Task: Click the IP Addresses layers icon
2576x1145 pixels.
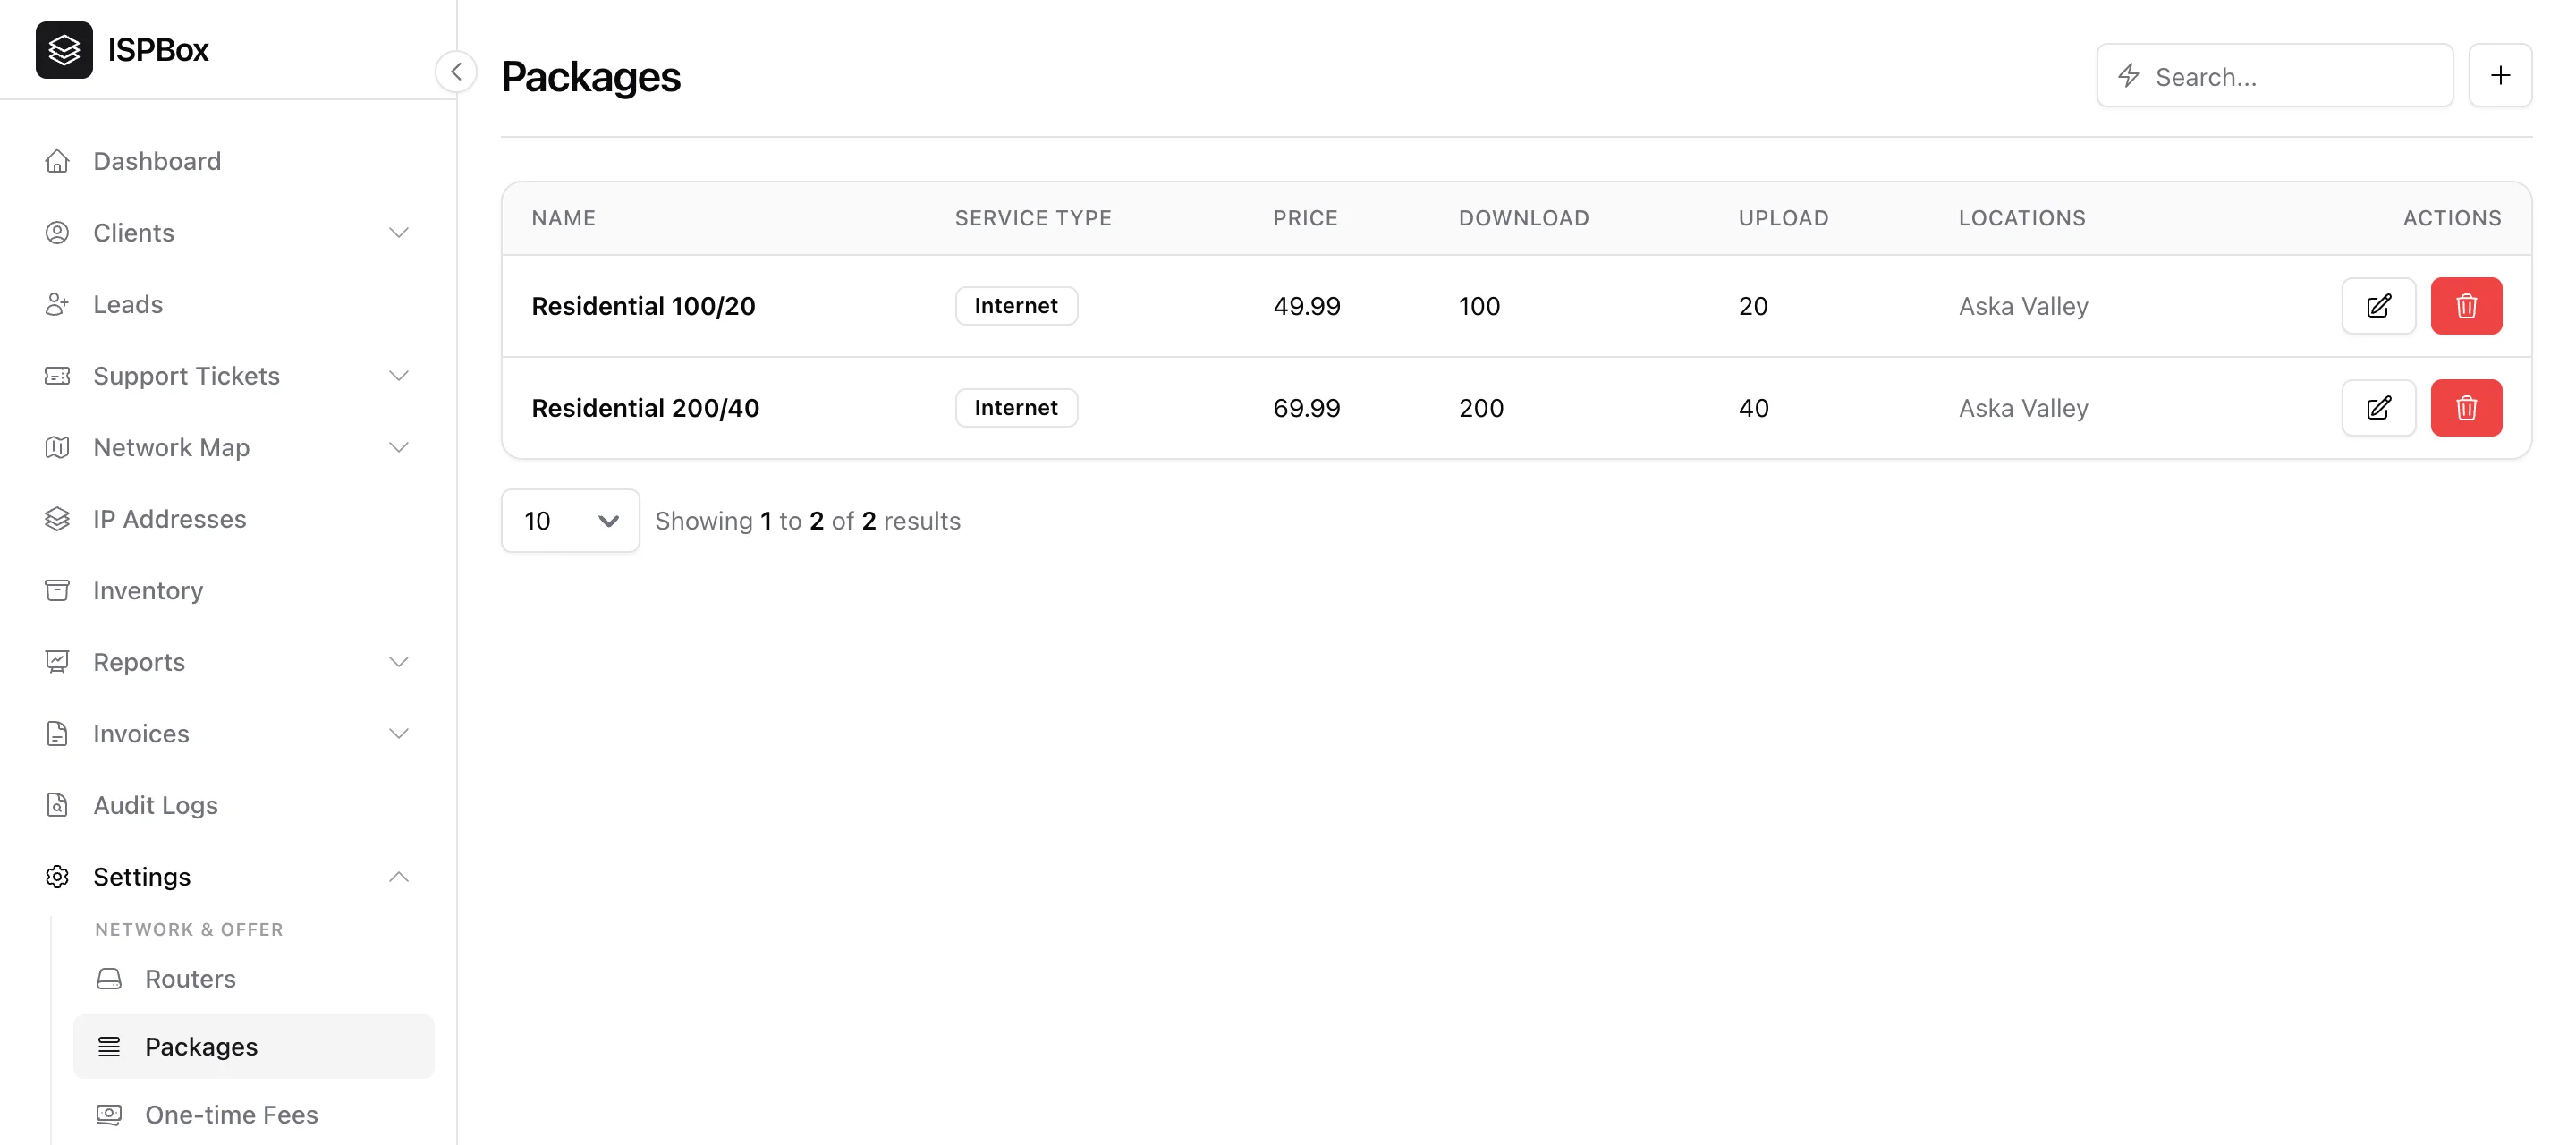Action: click(x=57, y=519)
